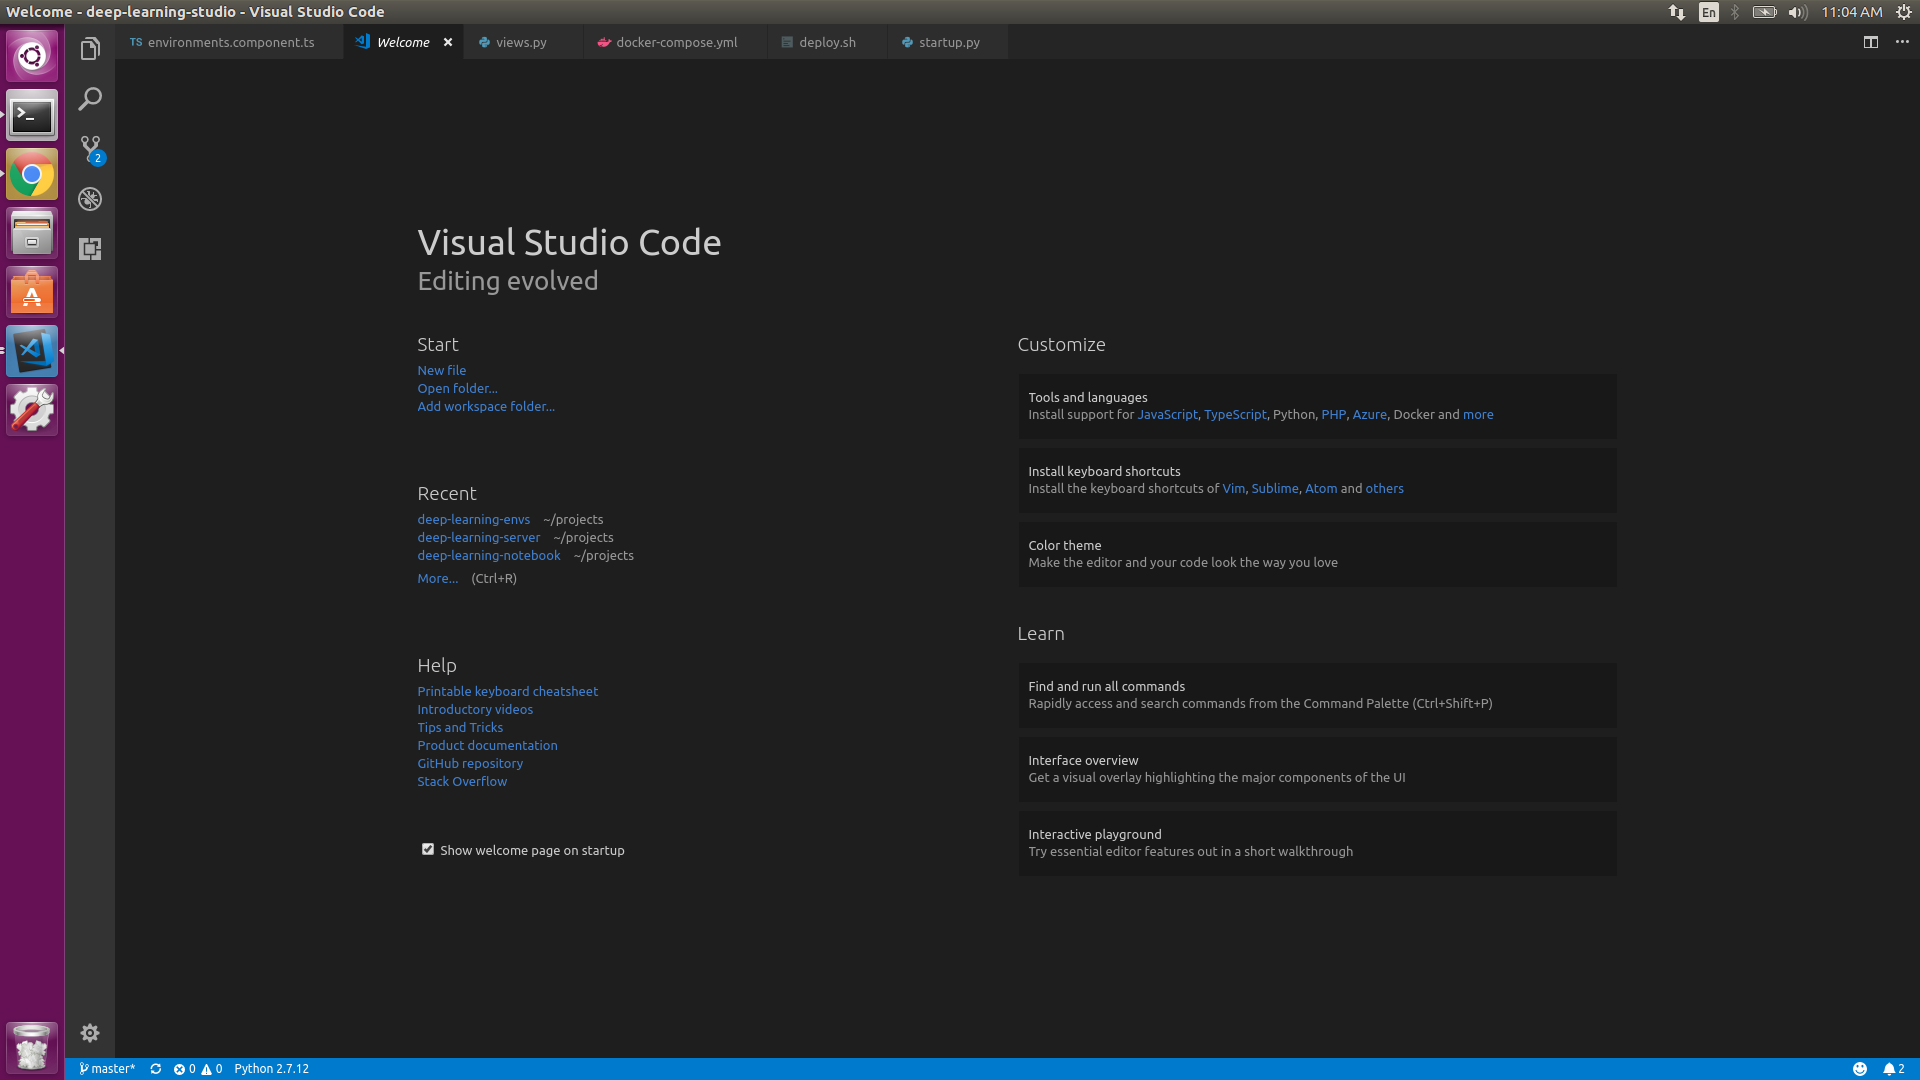Click master* branch indicator to switch branches
This screenshot has width=1920, height=1080.
tap(108, 1068)
